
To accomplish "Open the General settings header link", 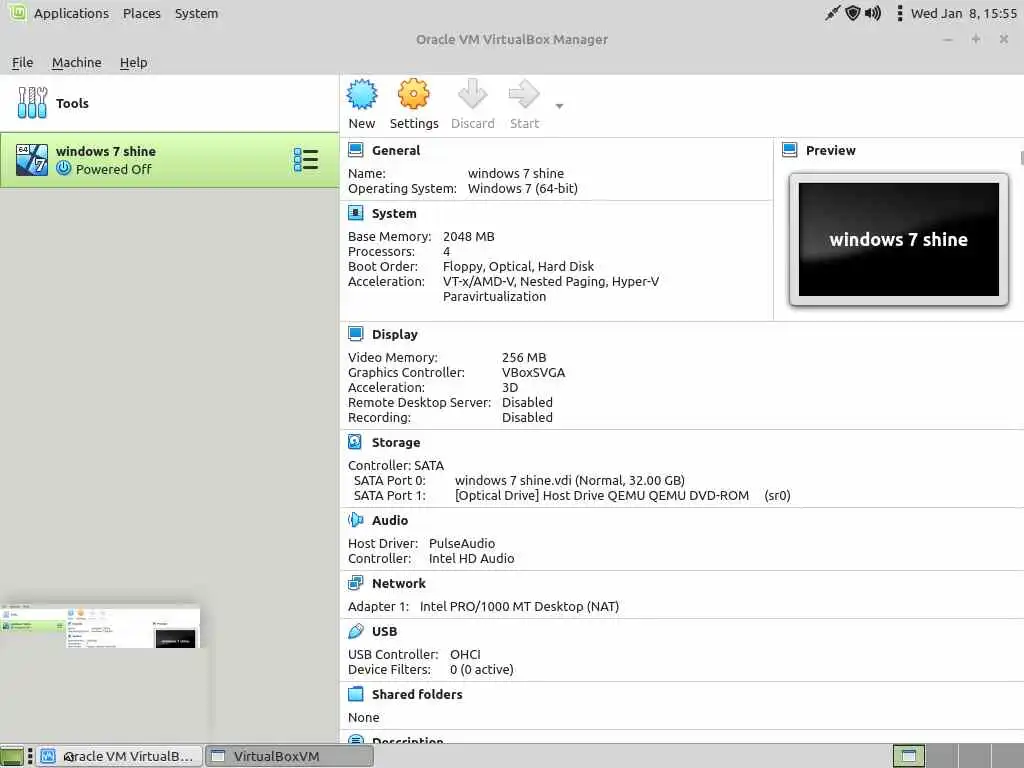I will pyautogui.click(x=396, y=150).
